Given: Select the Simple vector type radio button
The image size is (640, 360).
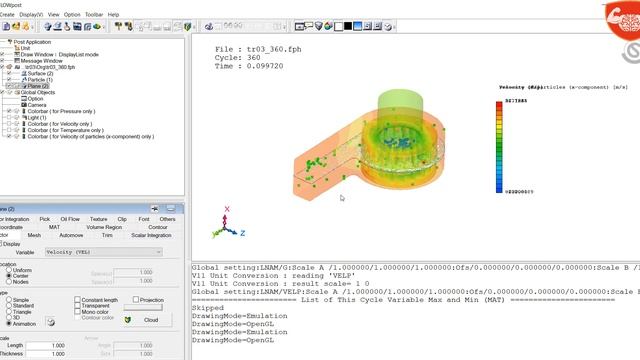Looking at the screenshot, I should [9, 300].
